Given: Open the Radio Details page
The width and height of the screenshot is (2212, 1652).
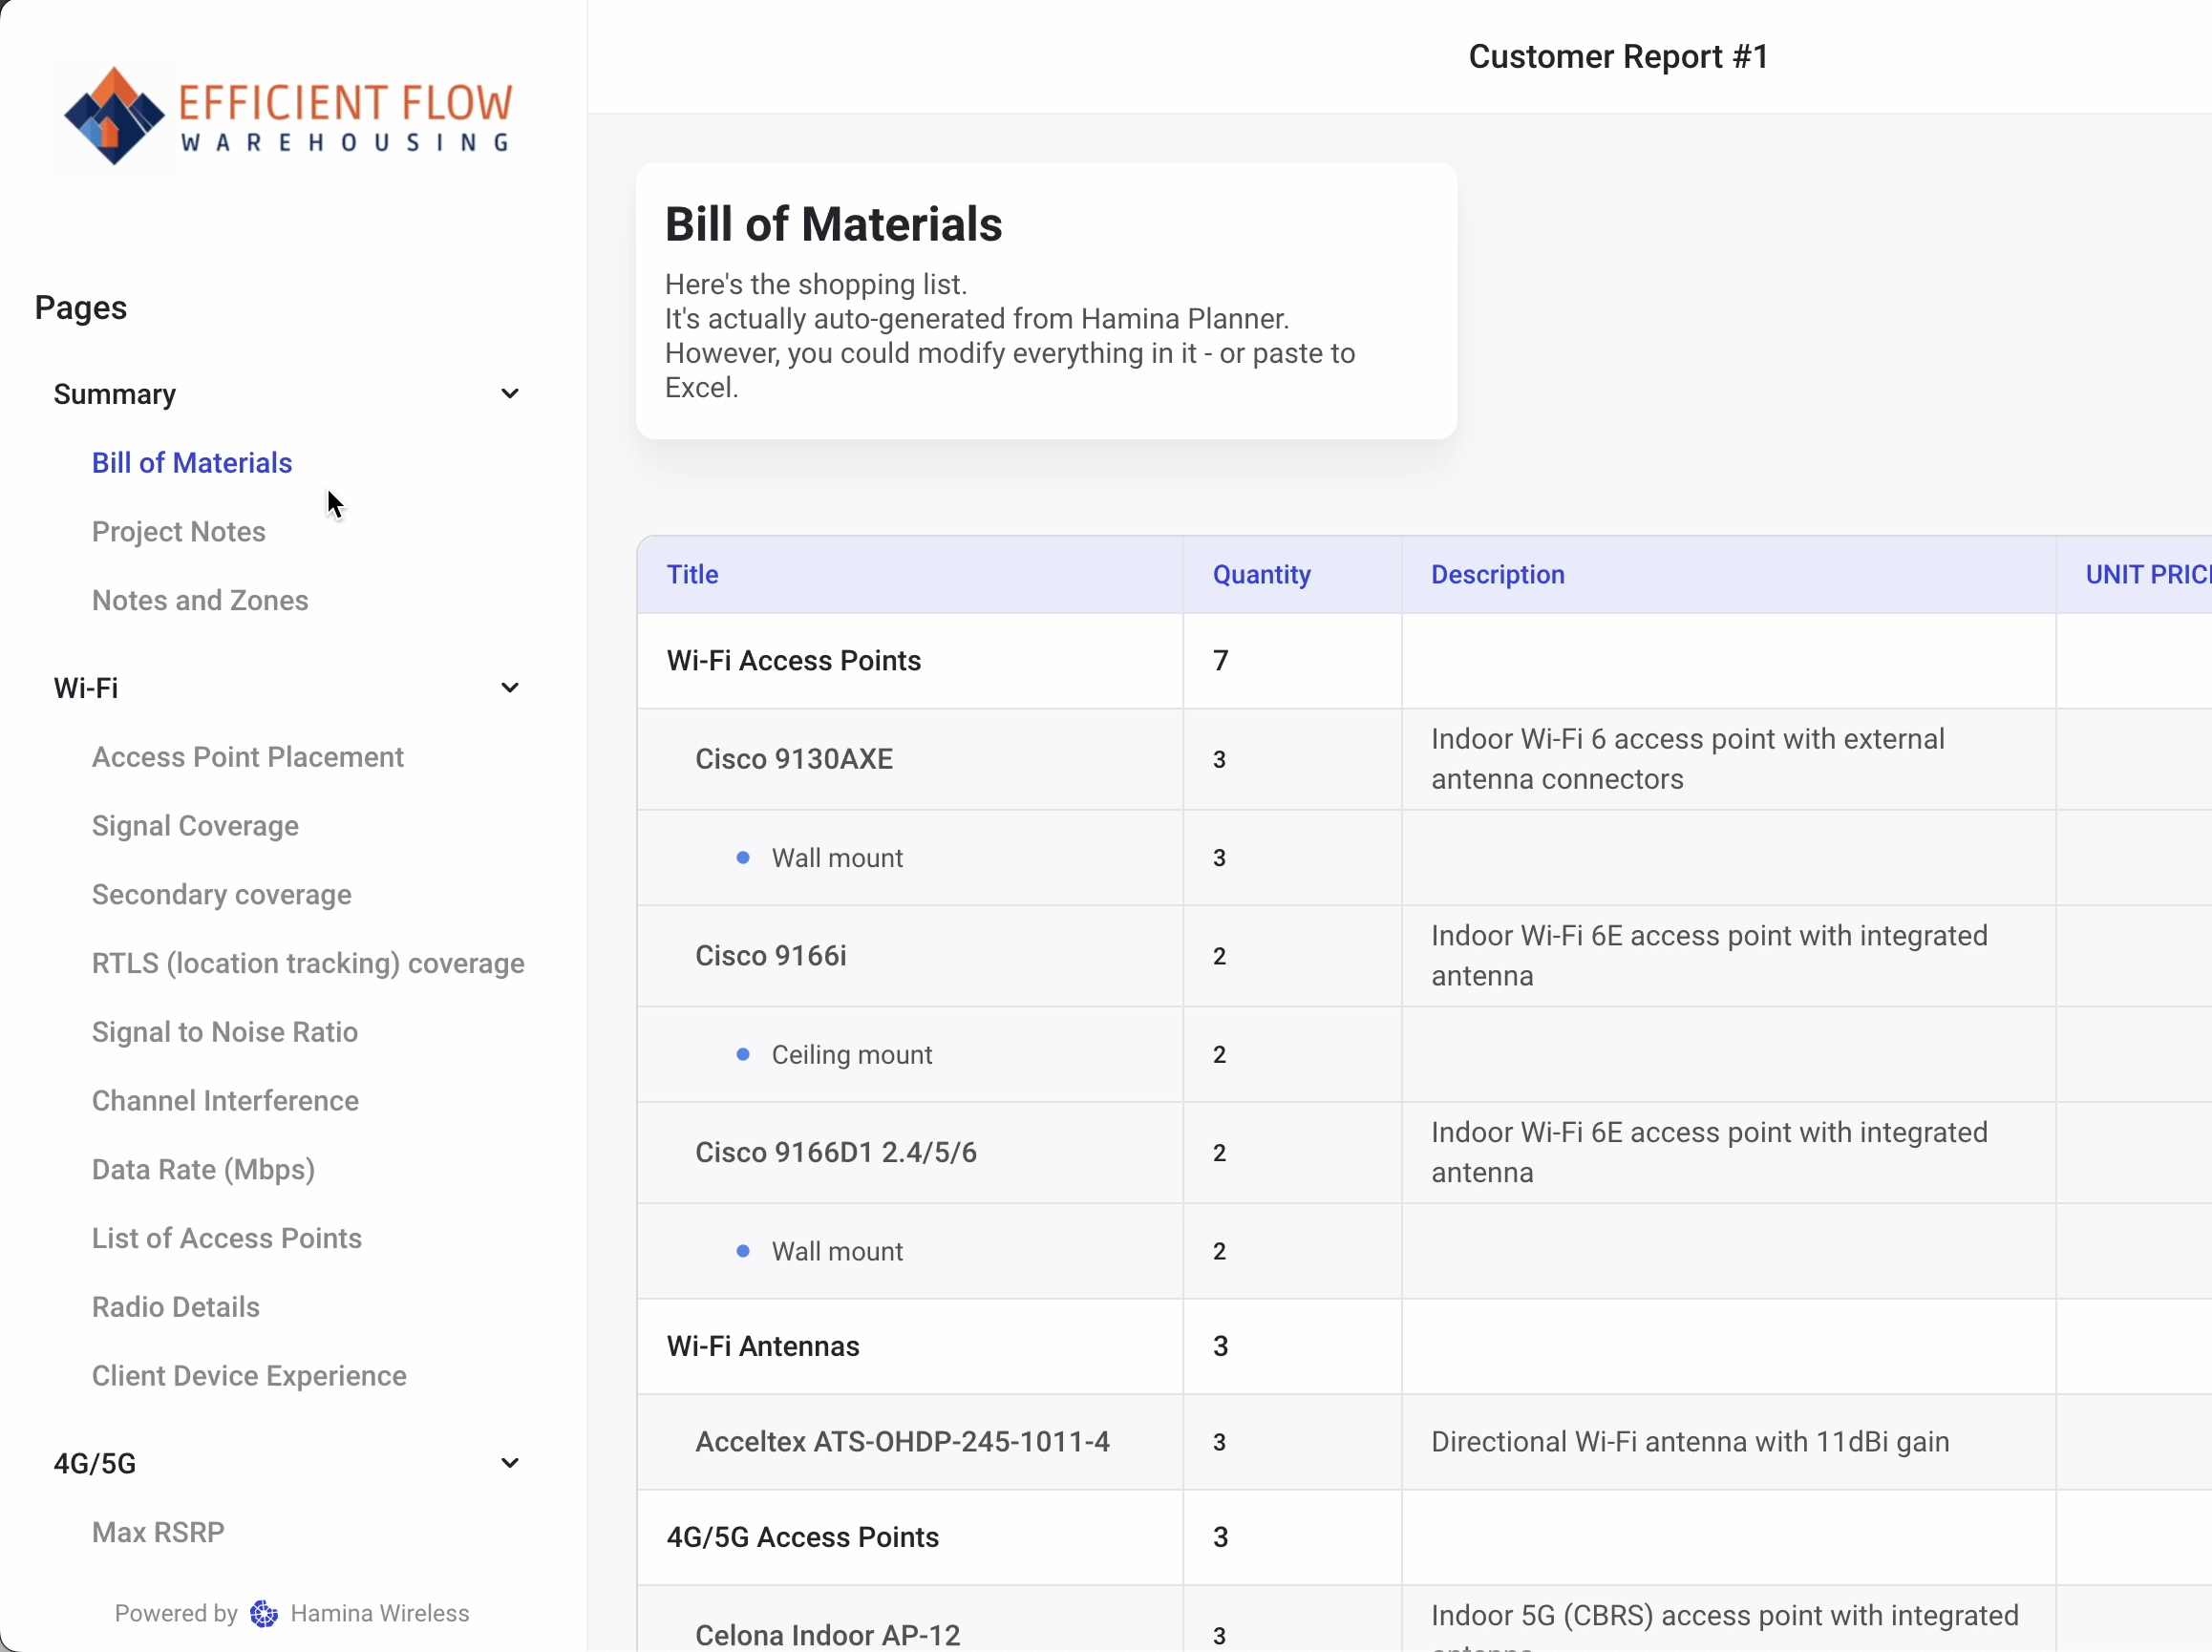Looking at the screenshot, I should (x=176, y=1307).
